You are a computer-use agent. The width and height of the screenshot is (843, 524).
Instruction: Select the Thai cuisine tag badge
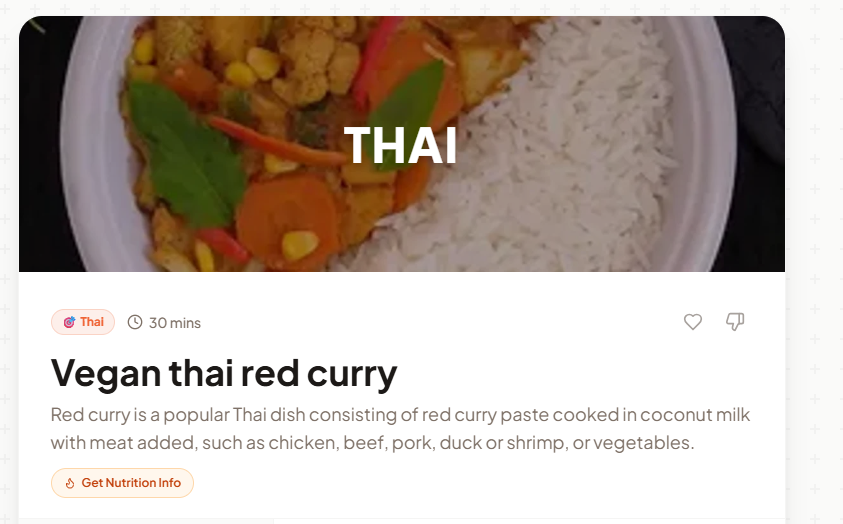[83, 322]
